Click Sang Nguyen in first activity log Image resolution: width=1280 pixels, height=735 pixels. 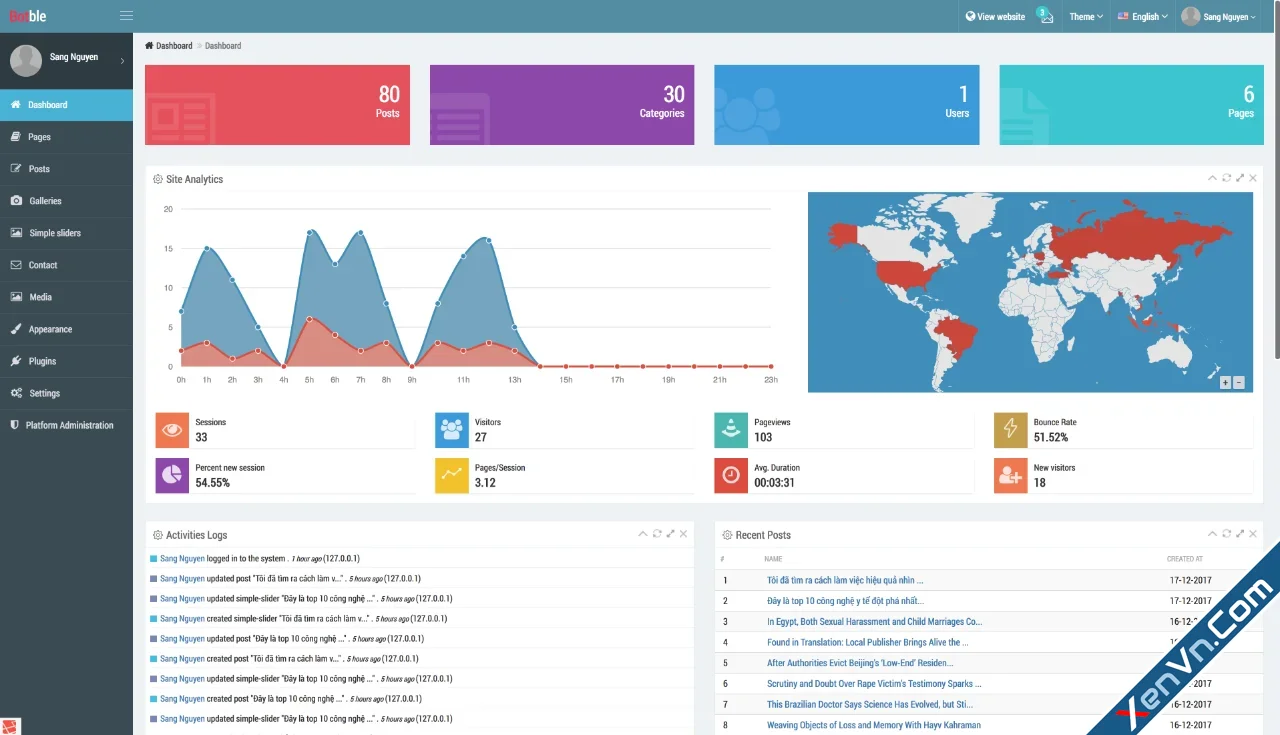[182, 559]
